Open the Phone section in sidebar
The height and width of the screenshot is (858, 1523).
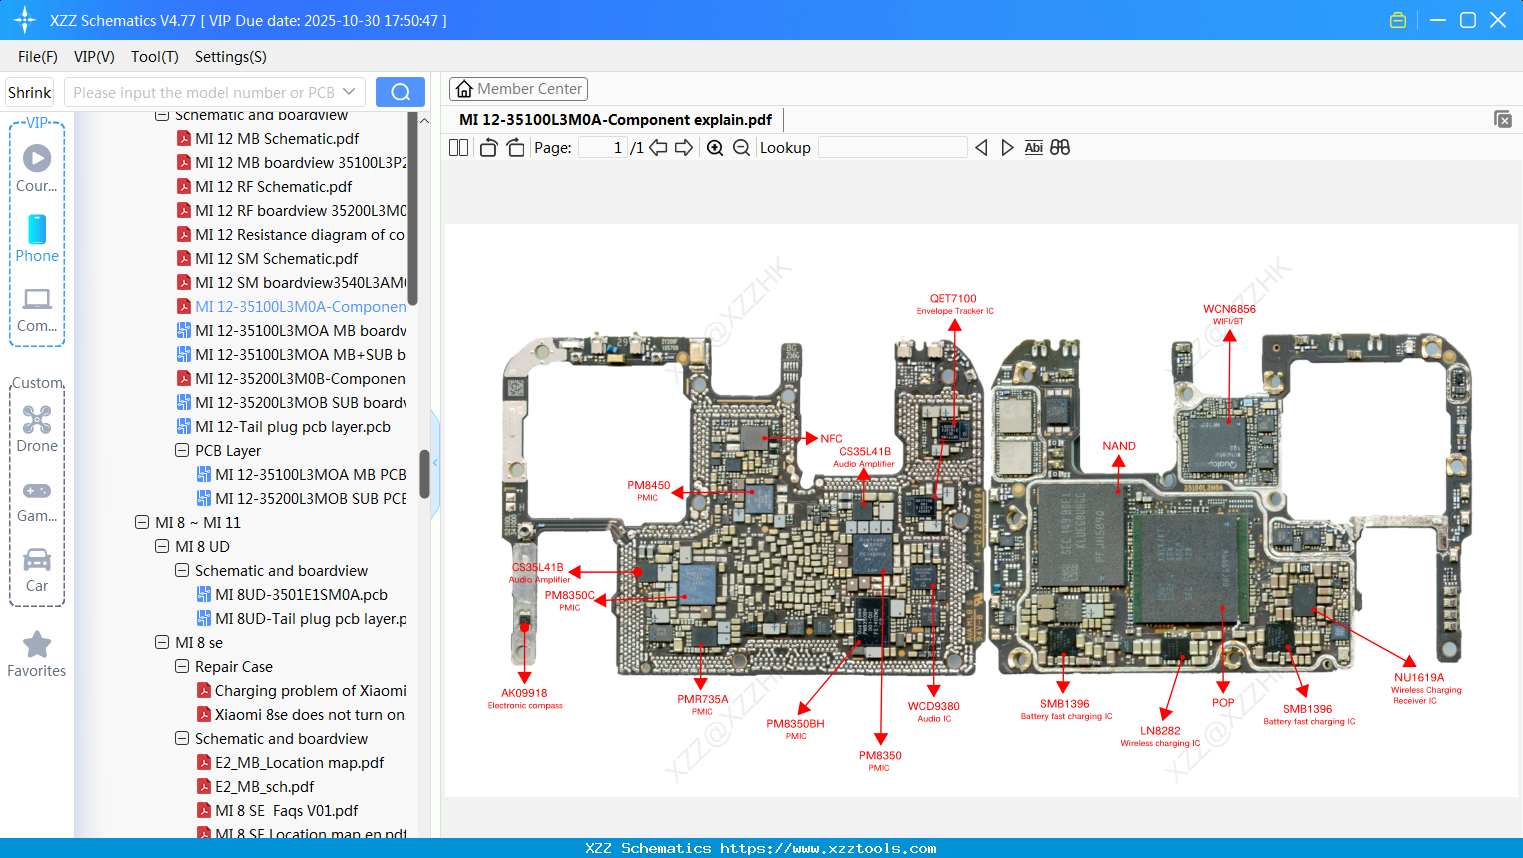pyautogui.click(x=36, y=230)
